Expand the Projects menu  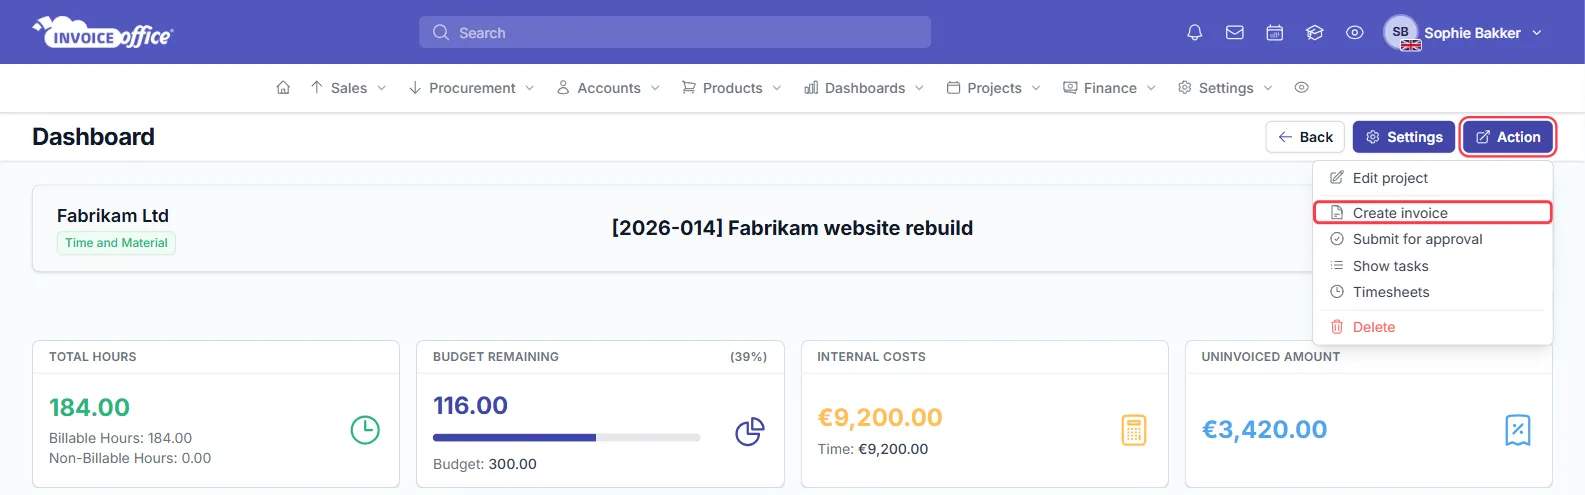coord(993,88)
